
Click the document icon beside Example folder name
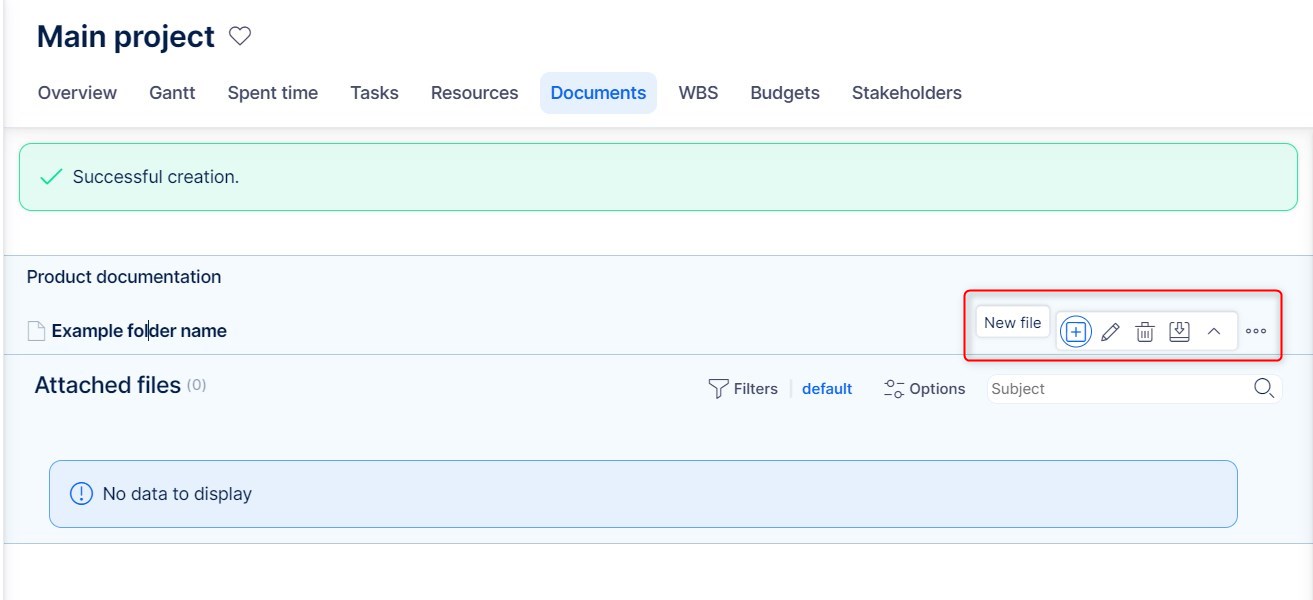36,331
